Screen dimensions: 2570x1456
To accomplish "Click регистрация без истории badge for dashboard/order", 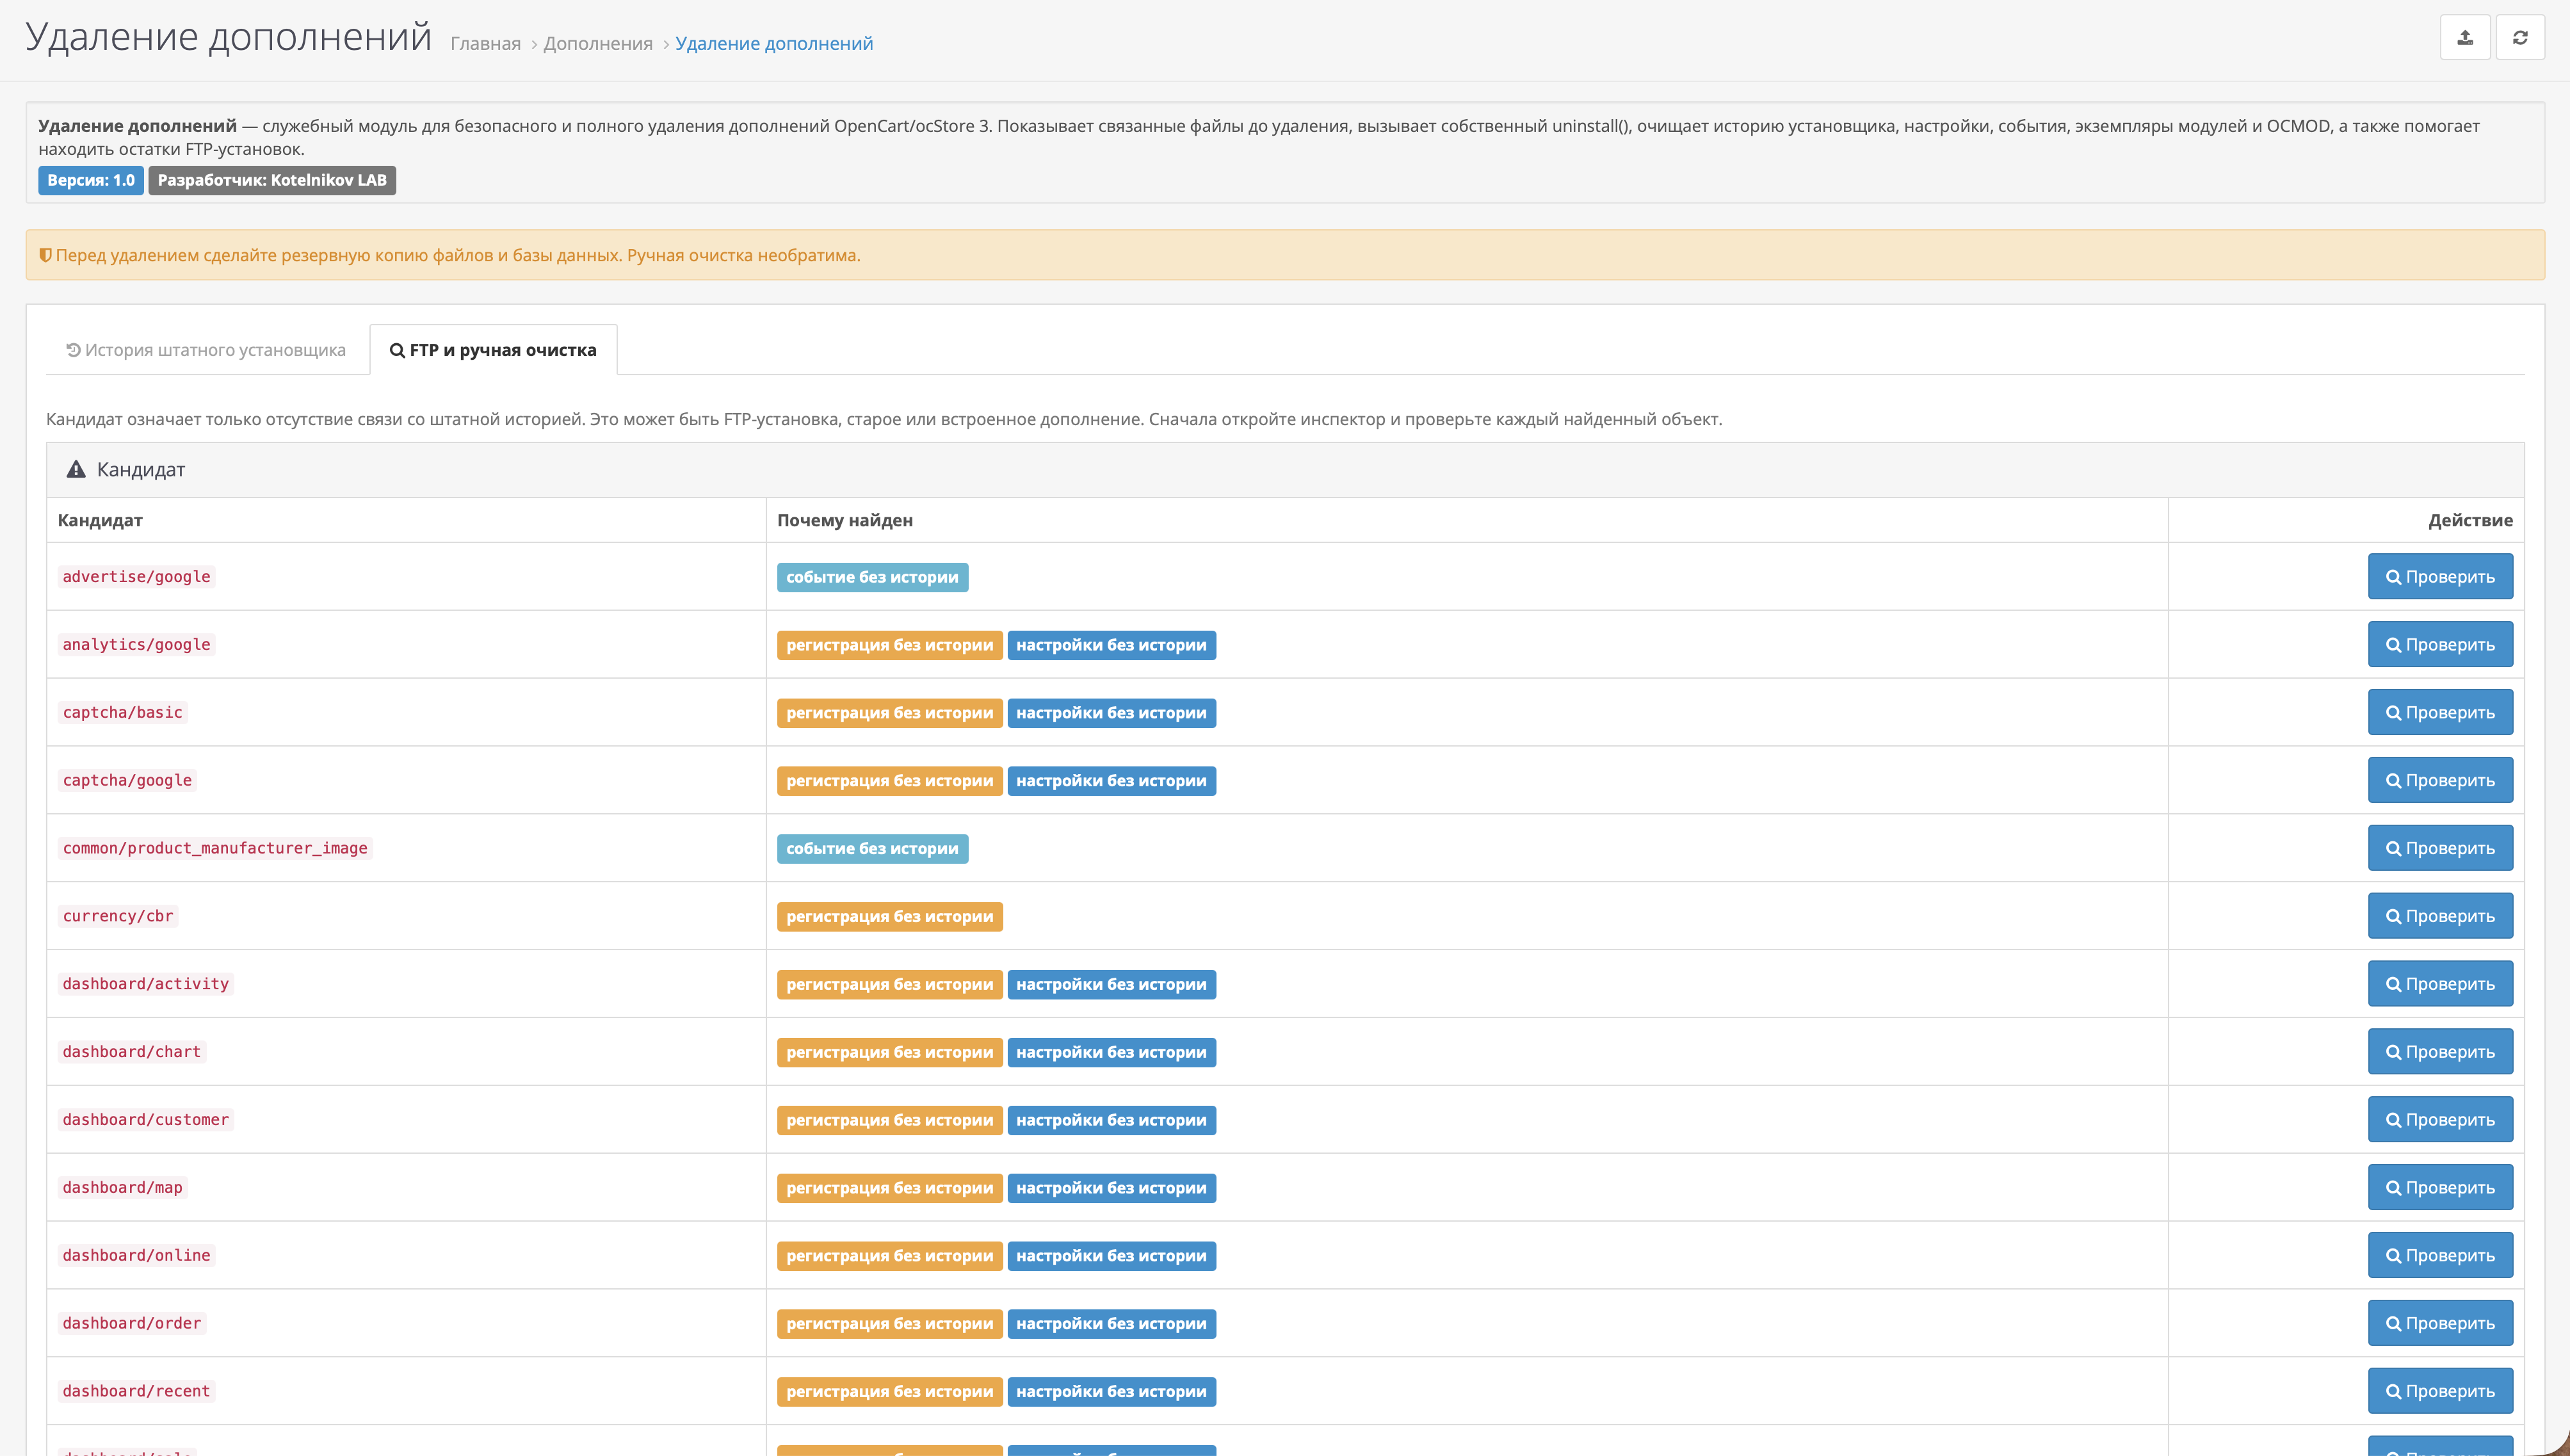I will click(x=890, y=1325).
